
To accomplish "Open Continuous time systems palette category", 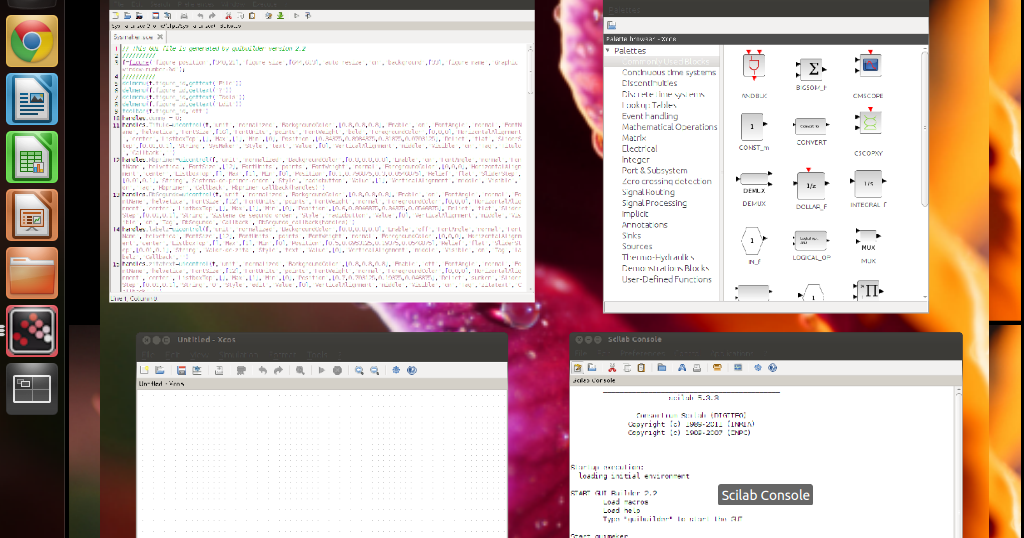I will point(669,72).
